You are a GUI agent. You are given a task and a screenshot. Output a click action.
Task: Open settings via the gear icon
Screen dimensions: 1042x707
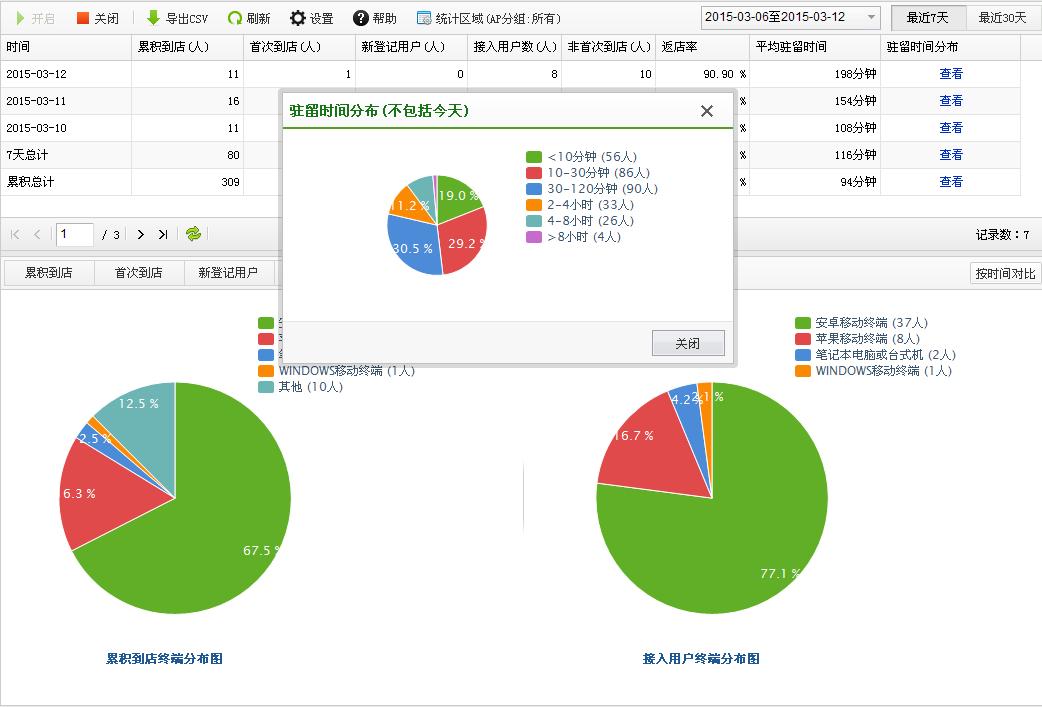[298, 18]
